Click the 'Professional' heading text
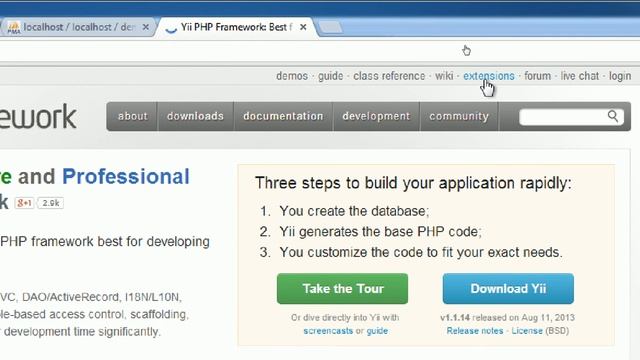Image resolution: width=640 pixels, height=360 pixels. 126,177
